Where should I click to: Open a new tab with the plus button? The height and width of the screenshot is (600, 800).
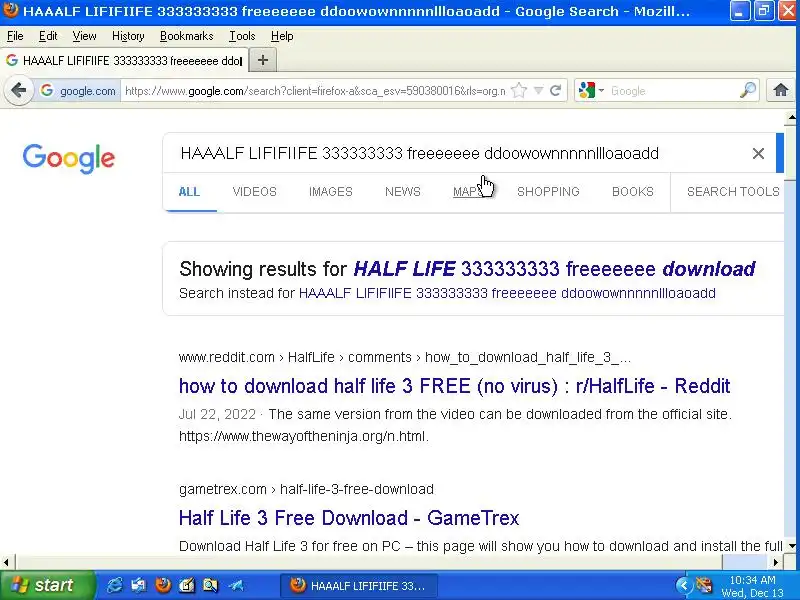click(263, 60)
